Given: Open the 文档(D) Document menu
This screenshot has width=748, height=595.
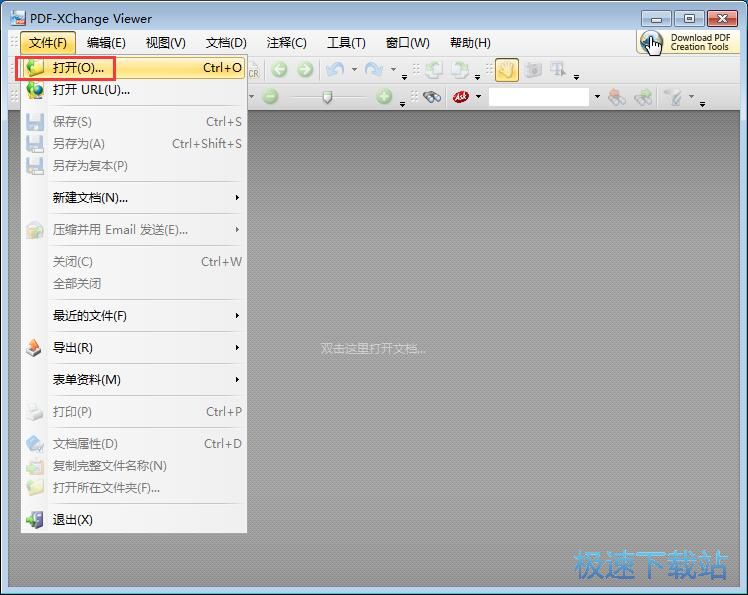Looking at the screenshot, I should pyautogui.click(x=226, y=43).
